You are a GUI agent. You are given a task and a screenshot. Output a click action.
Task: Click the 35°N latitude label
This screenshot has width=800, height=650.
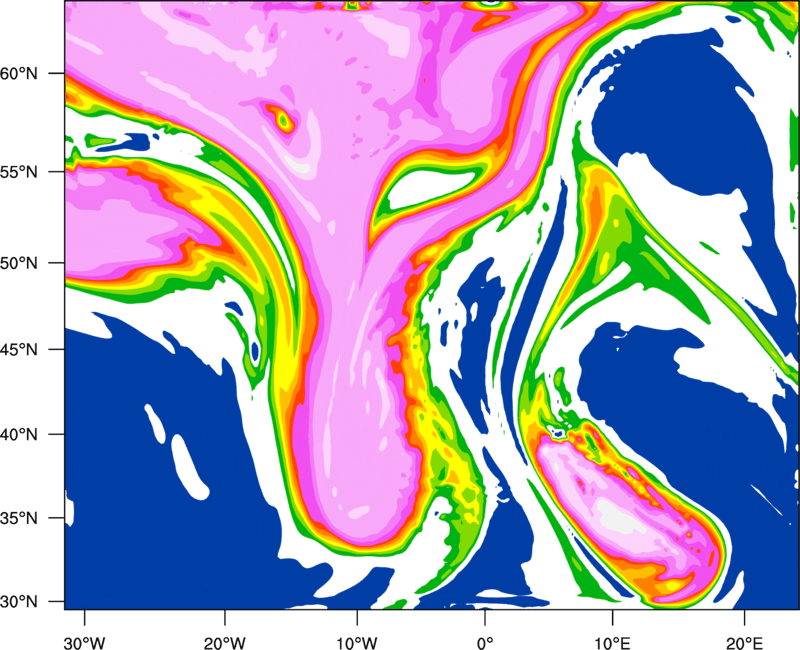point(19,518)
